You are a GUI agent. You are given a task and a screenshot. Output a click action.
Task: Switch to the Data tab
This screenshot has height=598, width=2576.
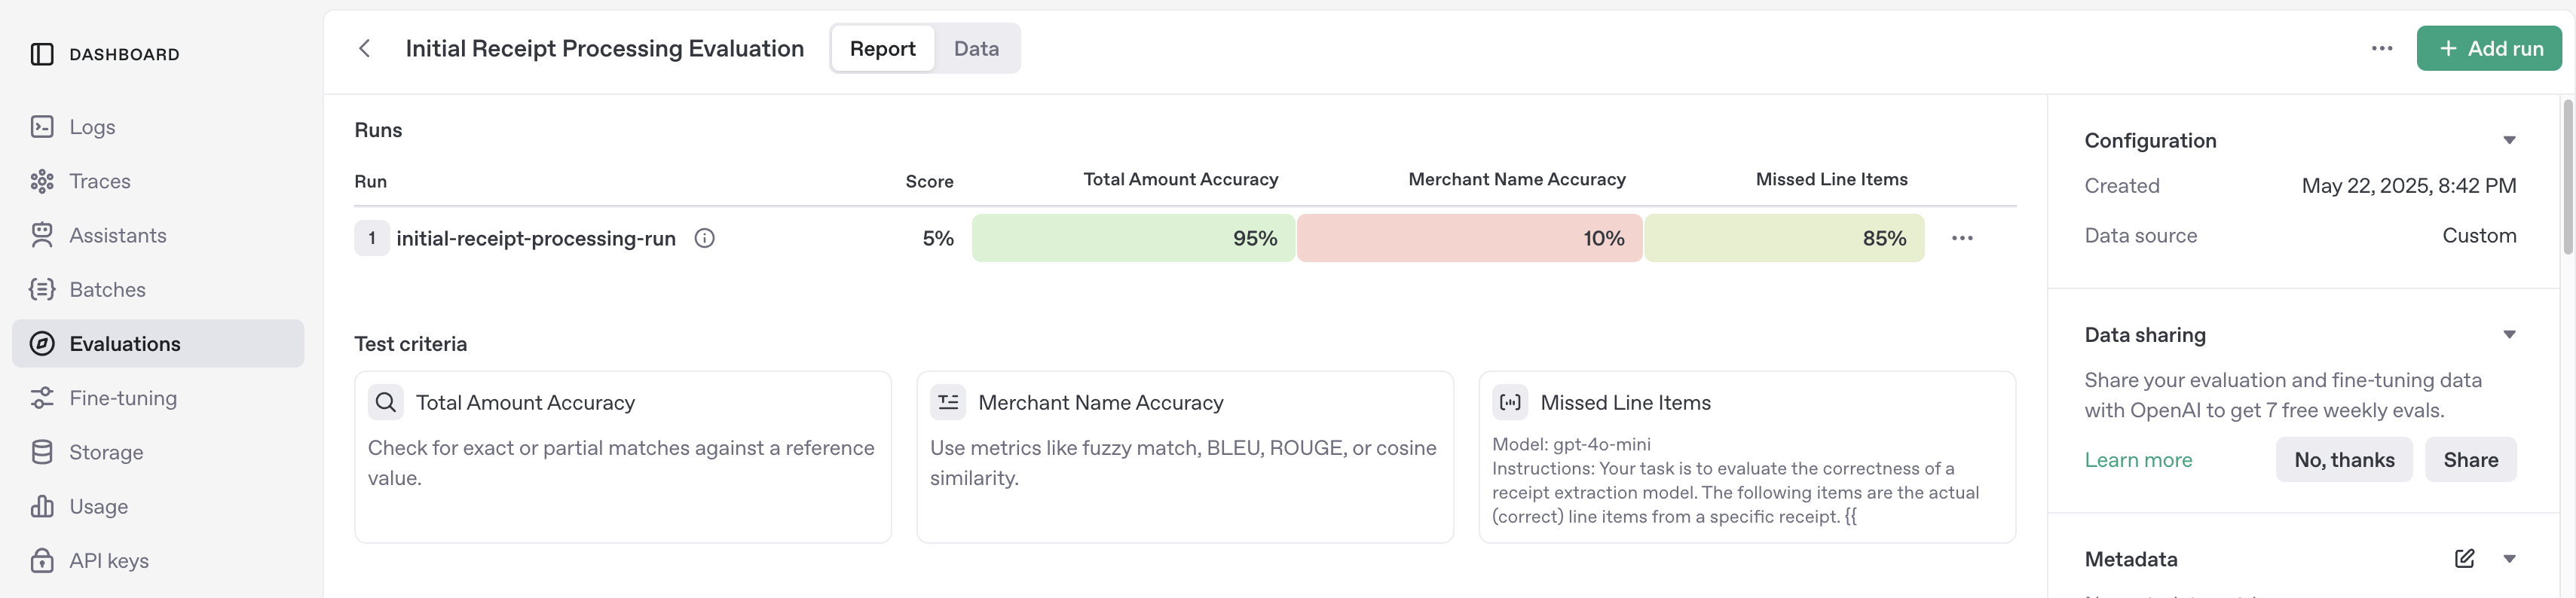pyautogui.click(x=975, y=48)
